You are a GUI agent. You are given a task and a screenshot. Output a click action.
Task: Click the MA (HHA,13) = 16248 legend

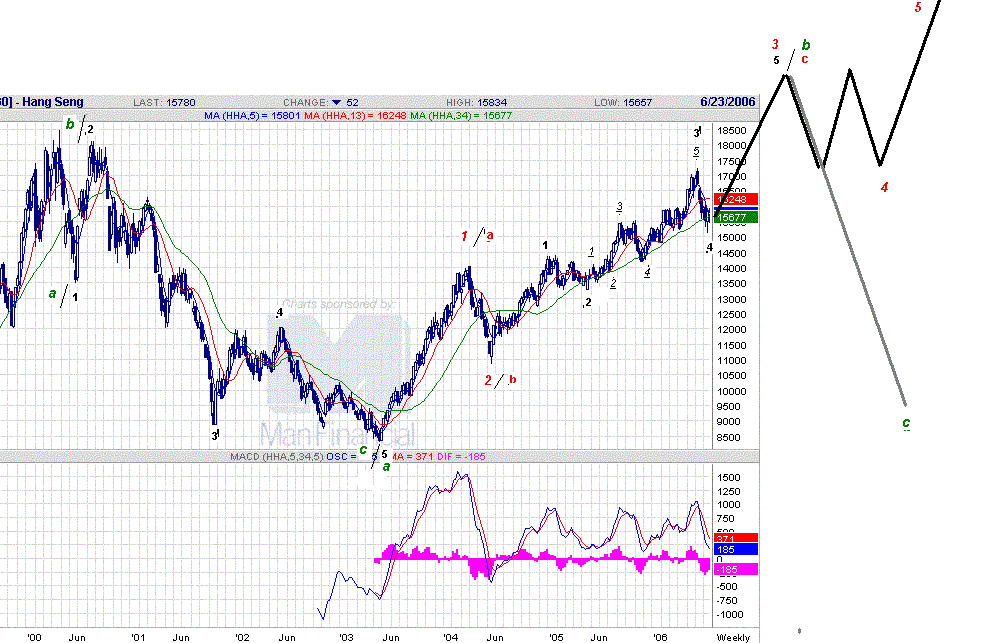[x=355, y=116]
